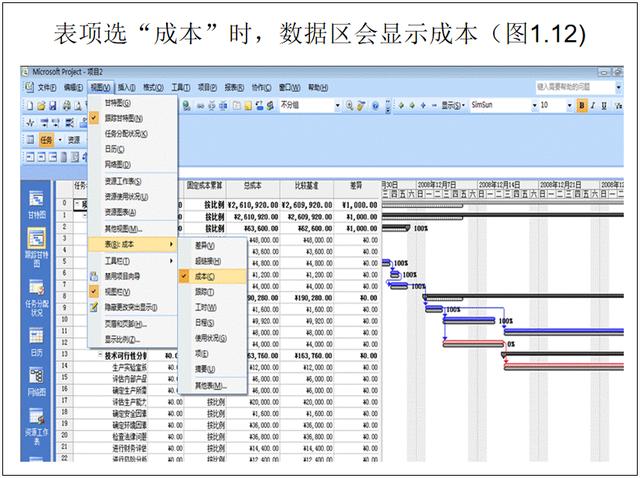
Task: Choose 页眉和页脚(H)... in View menu
Action: (133, 324)
